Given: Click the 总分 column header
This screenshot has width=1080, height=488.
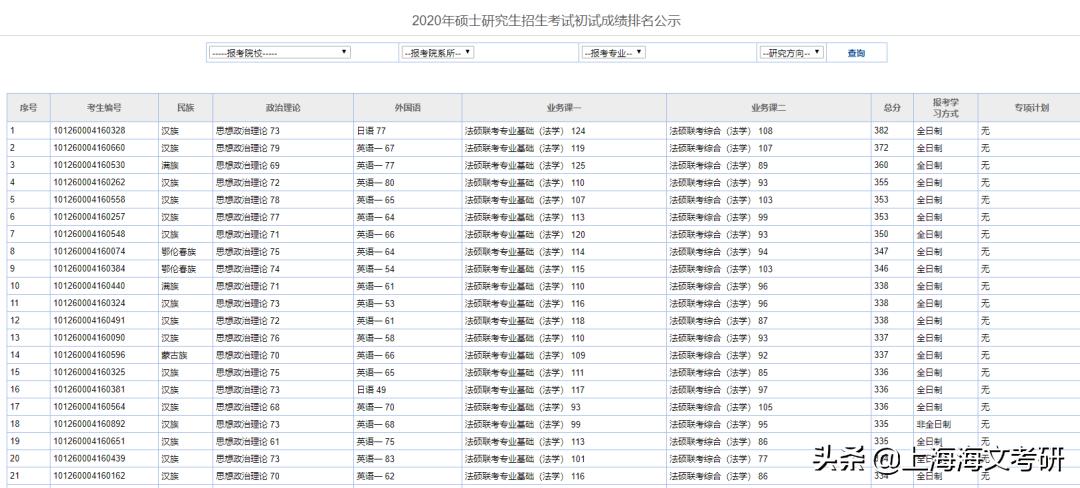Looking at the screenshot, I should click(x=892, y=107).
